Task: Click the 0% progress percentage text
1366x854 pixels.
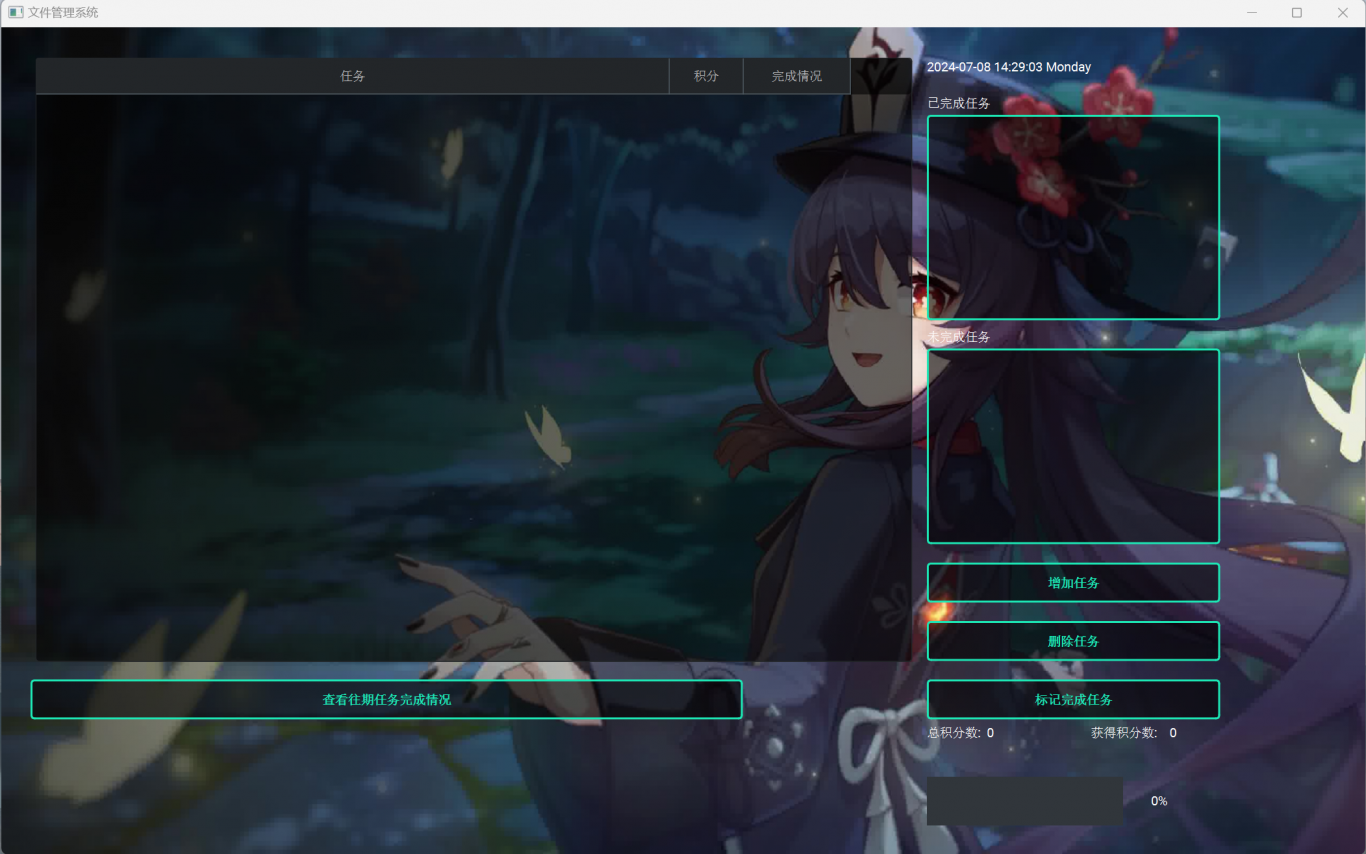Action: tap(1159, 801)
